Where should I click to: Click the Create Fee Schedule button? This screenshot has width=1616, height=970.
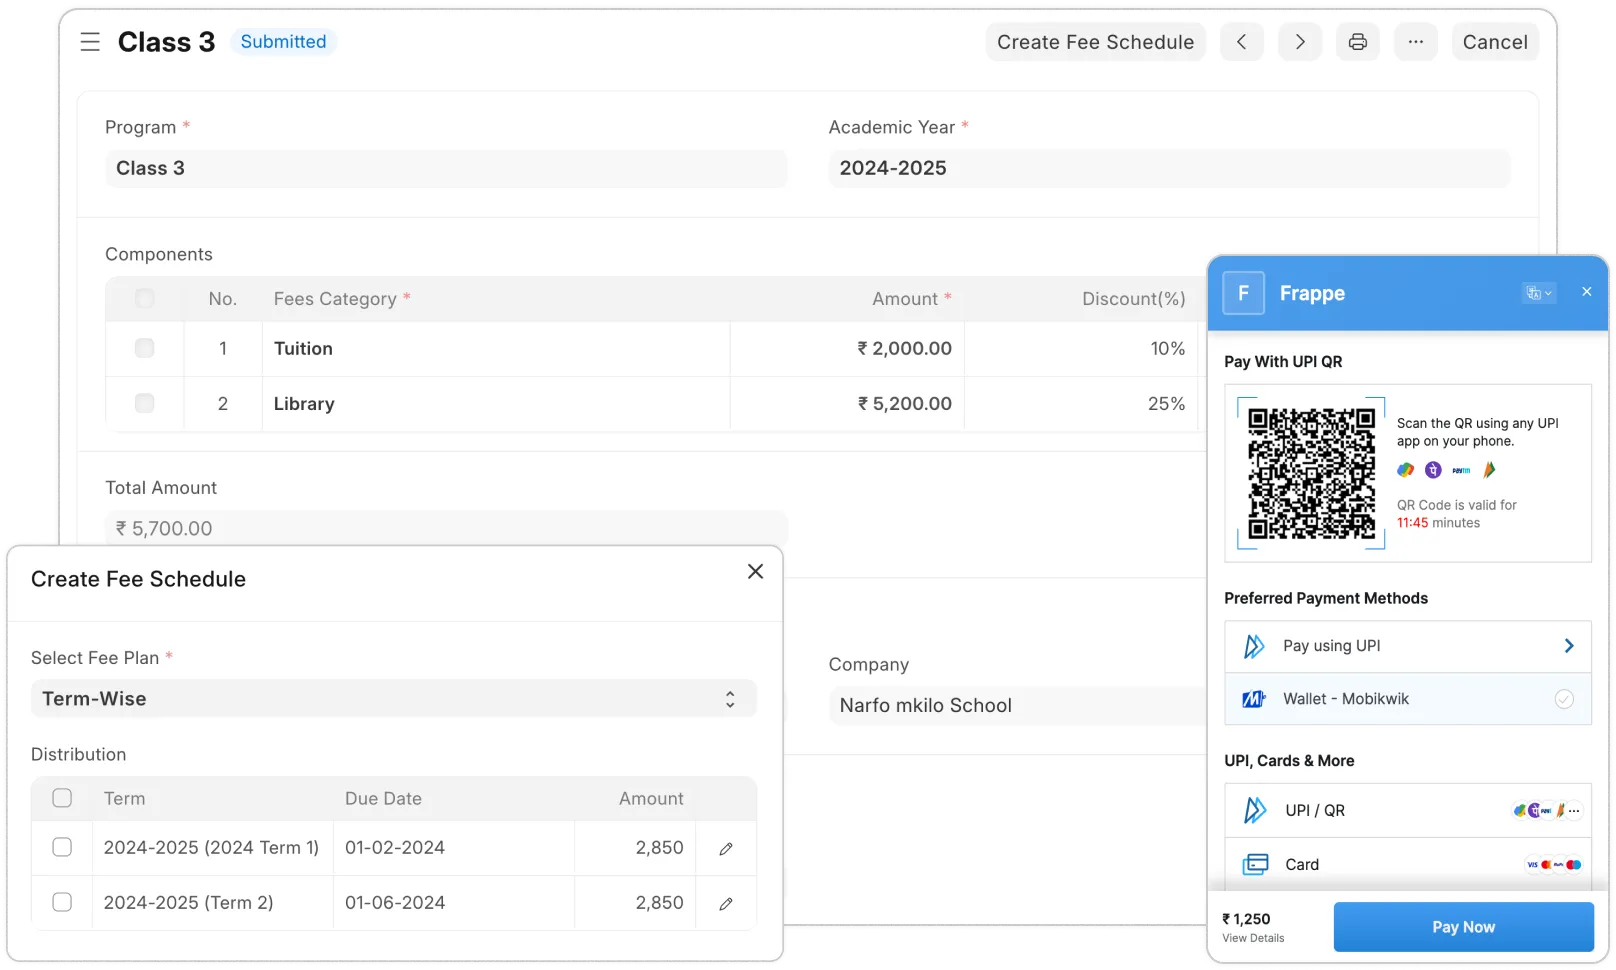tap(1095, 41)
